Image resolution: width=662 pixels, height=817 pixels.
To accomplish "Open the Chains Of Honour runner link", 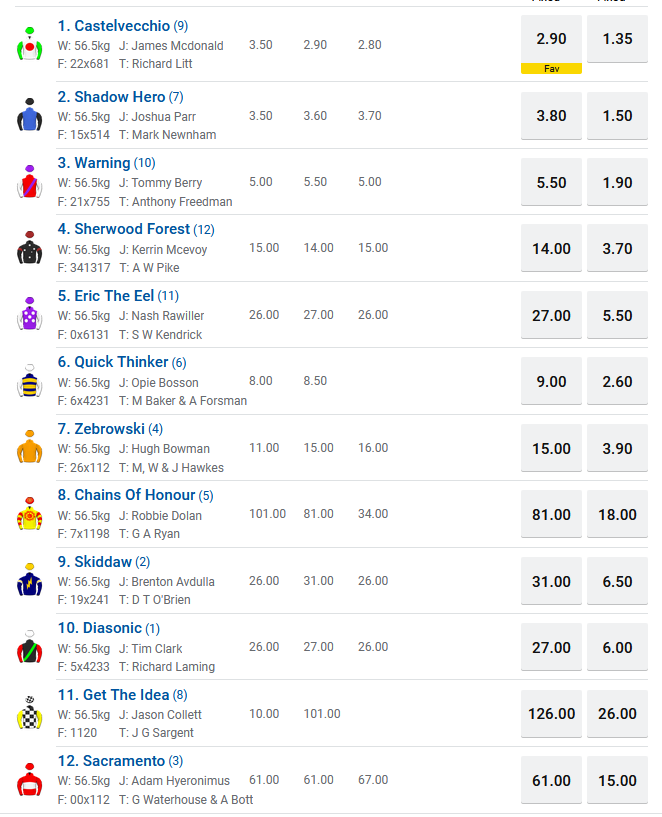I will (x=135, y=495).
